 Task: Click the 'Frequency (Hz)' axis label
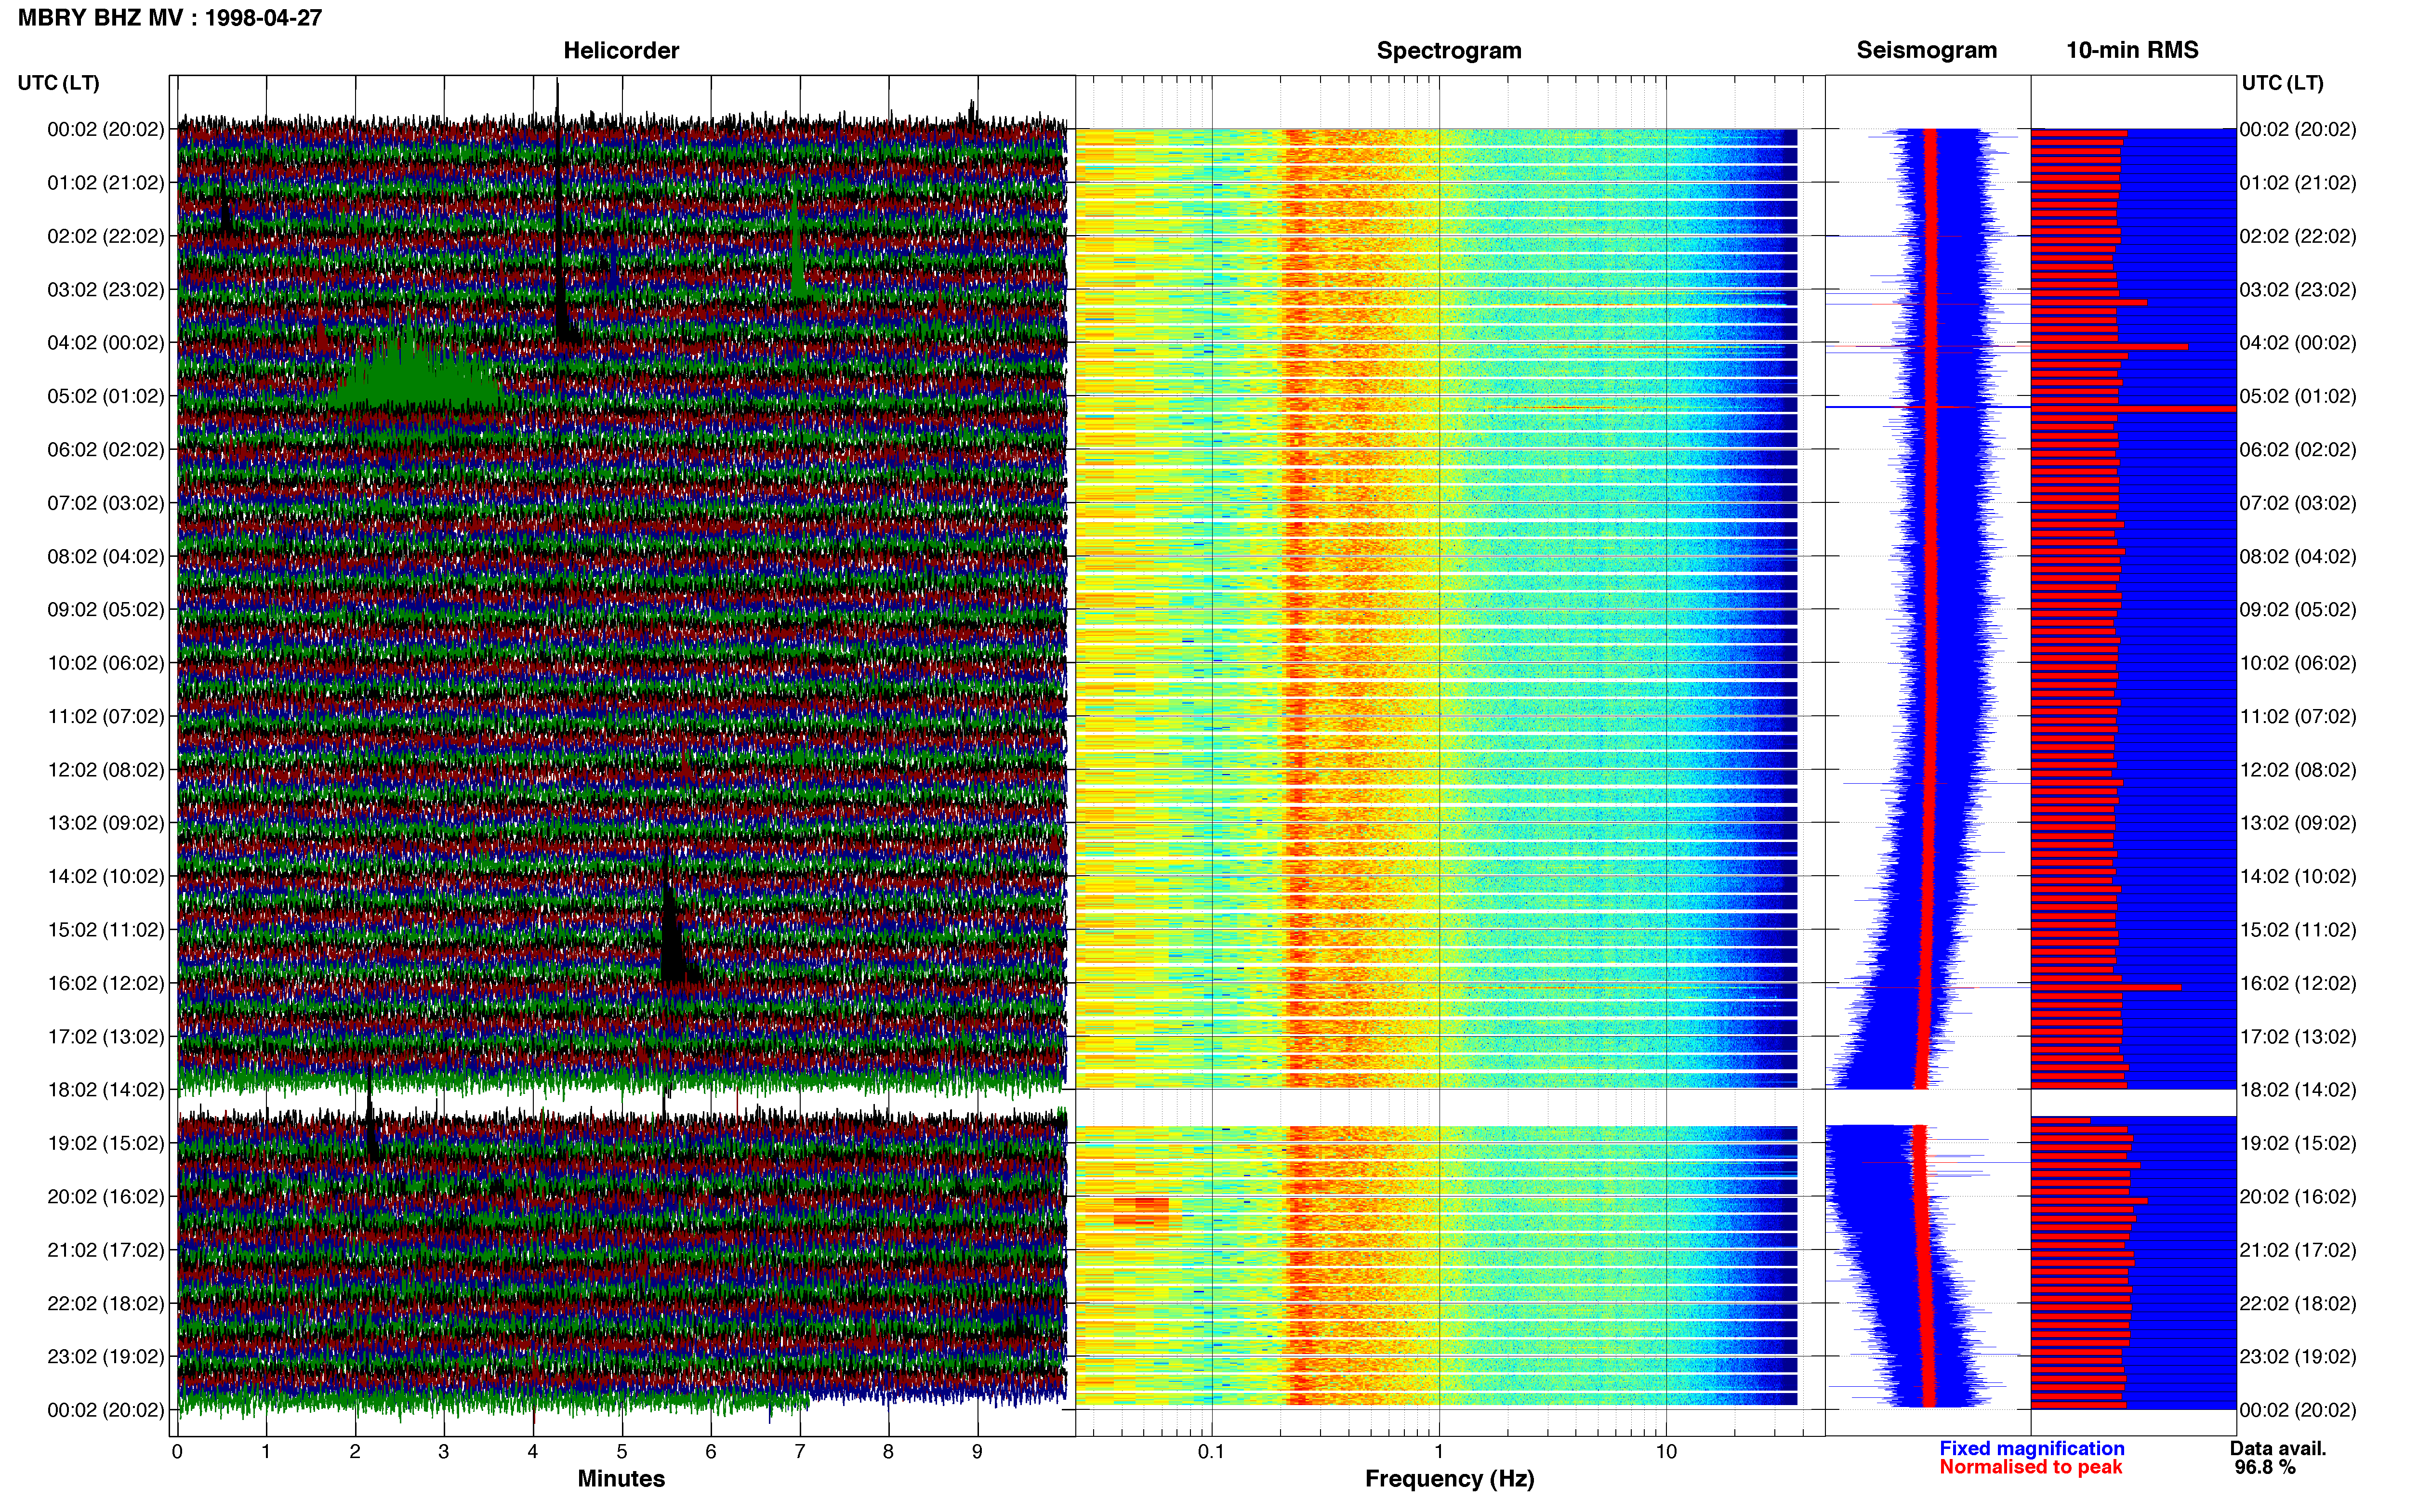pos(1449,1479)
